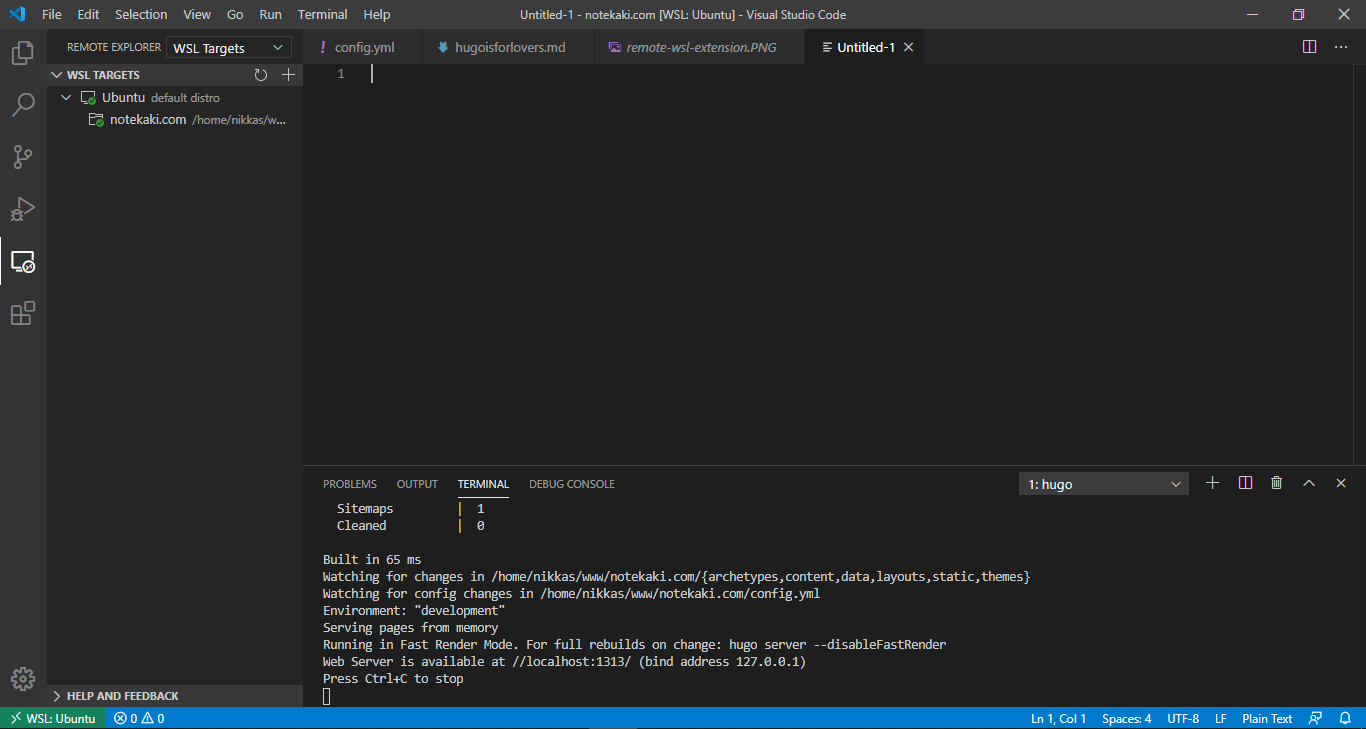Open notifications via the bell icon

(x=1346, y=718)
